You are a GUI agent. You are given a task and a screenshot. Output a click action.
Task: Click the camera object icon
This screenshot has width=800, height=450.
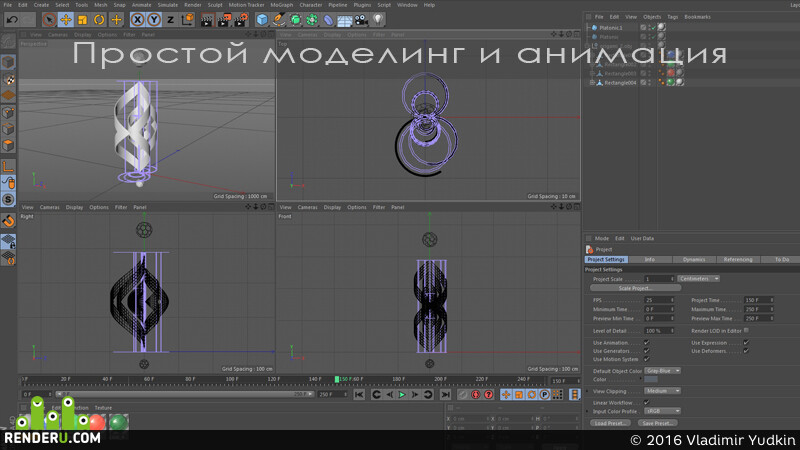click(x=361, y=20)
